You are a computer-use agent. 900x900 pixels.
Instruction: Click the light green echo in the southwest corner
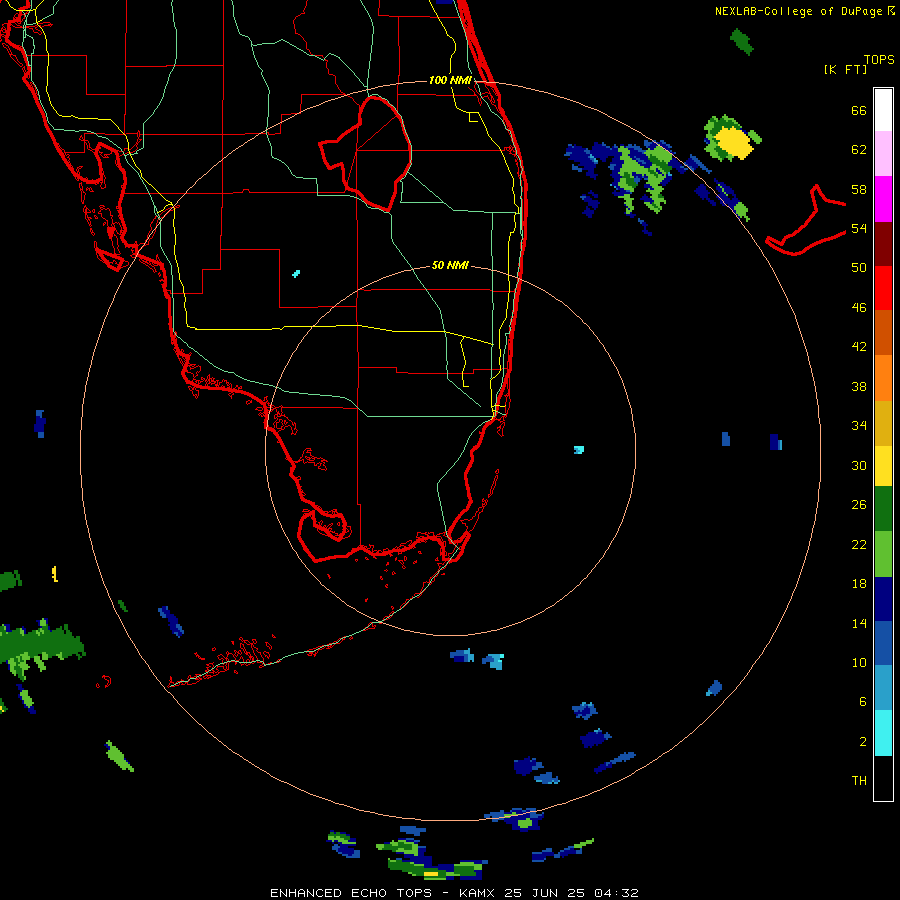(x=119, y=756)
